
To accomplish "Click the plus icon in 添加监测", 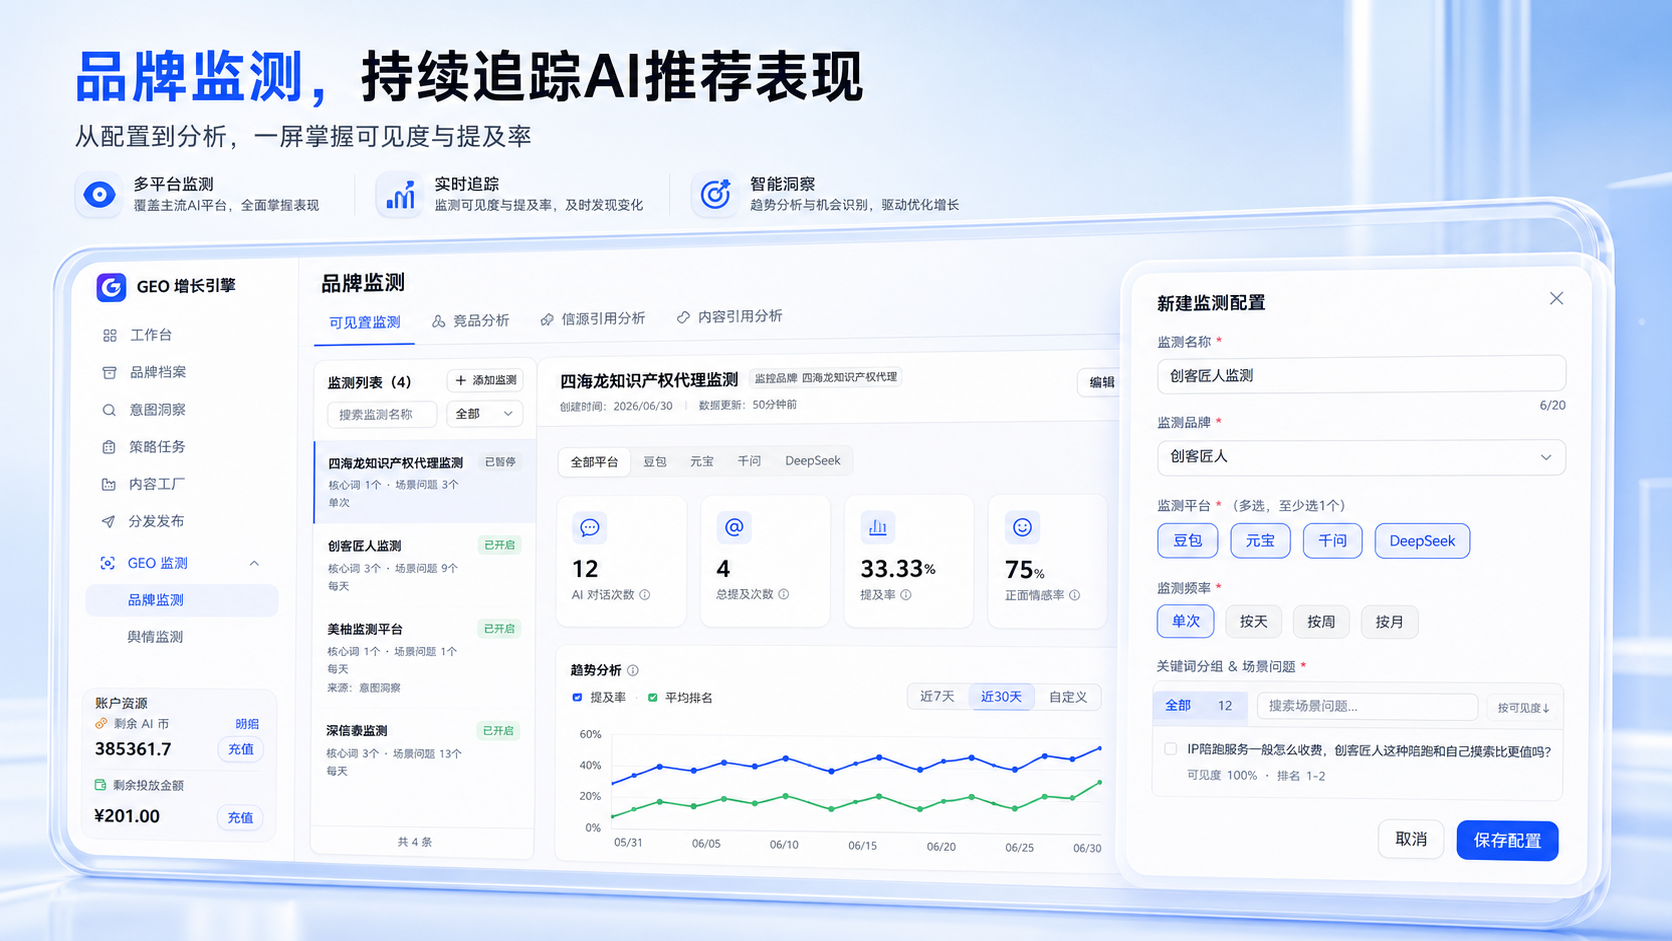I will (461, 380).
